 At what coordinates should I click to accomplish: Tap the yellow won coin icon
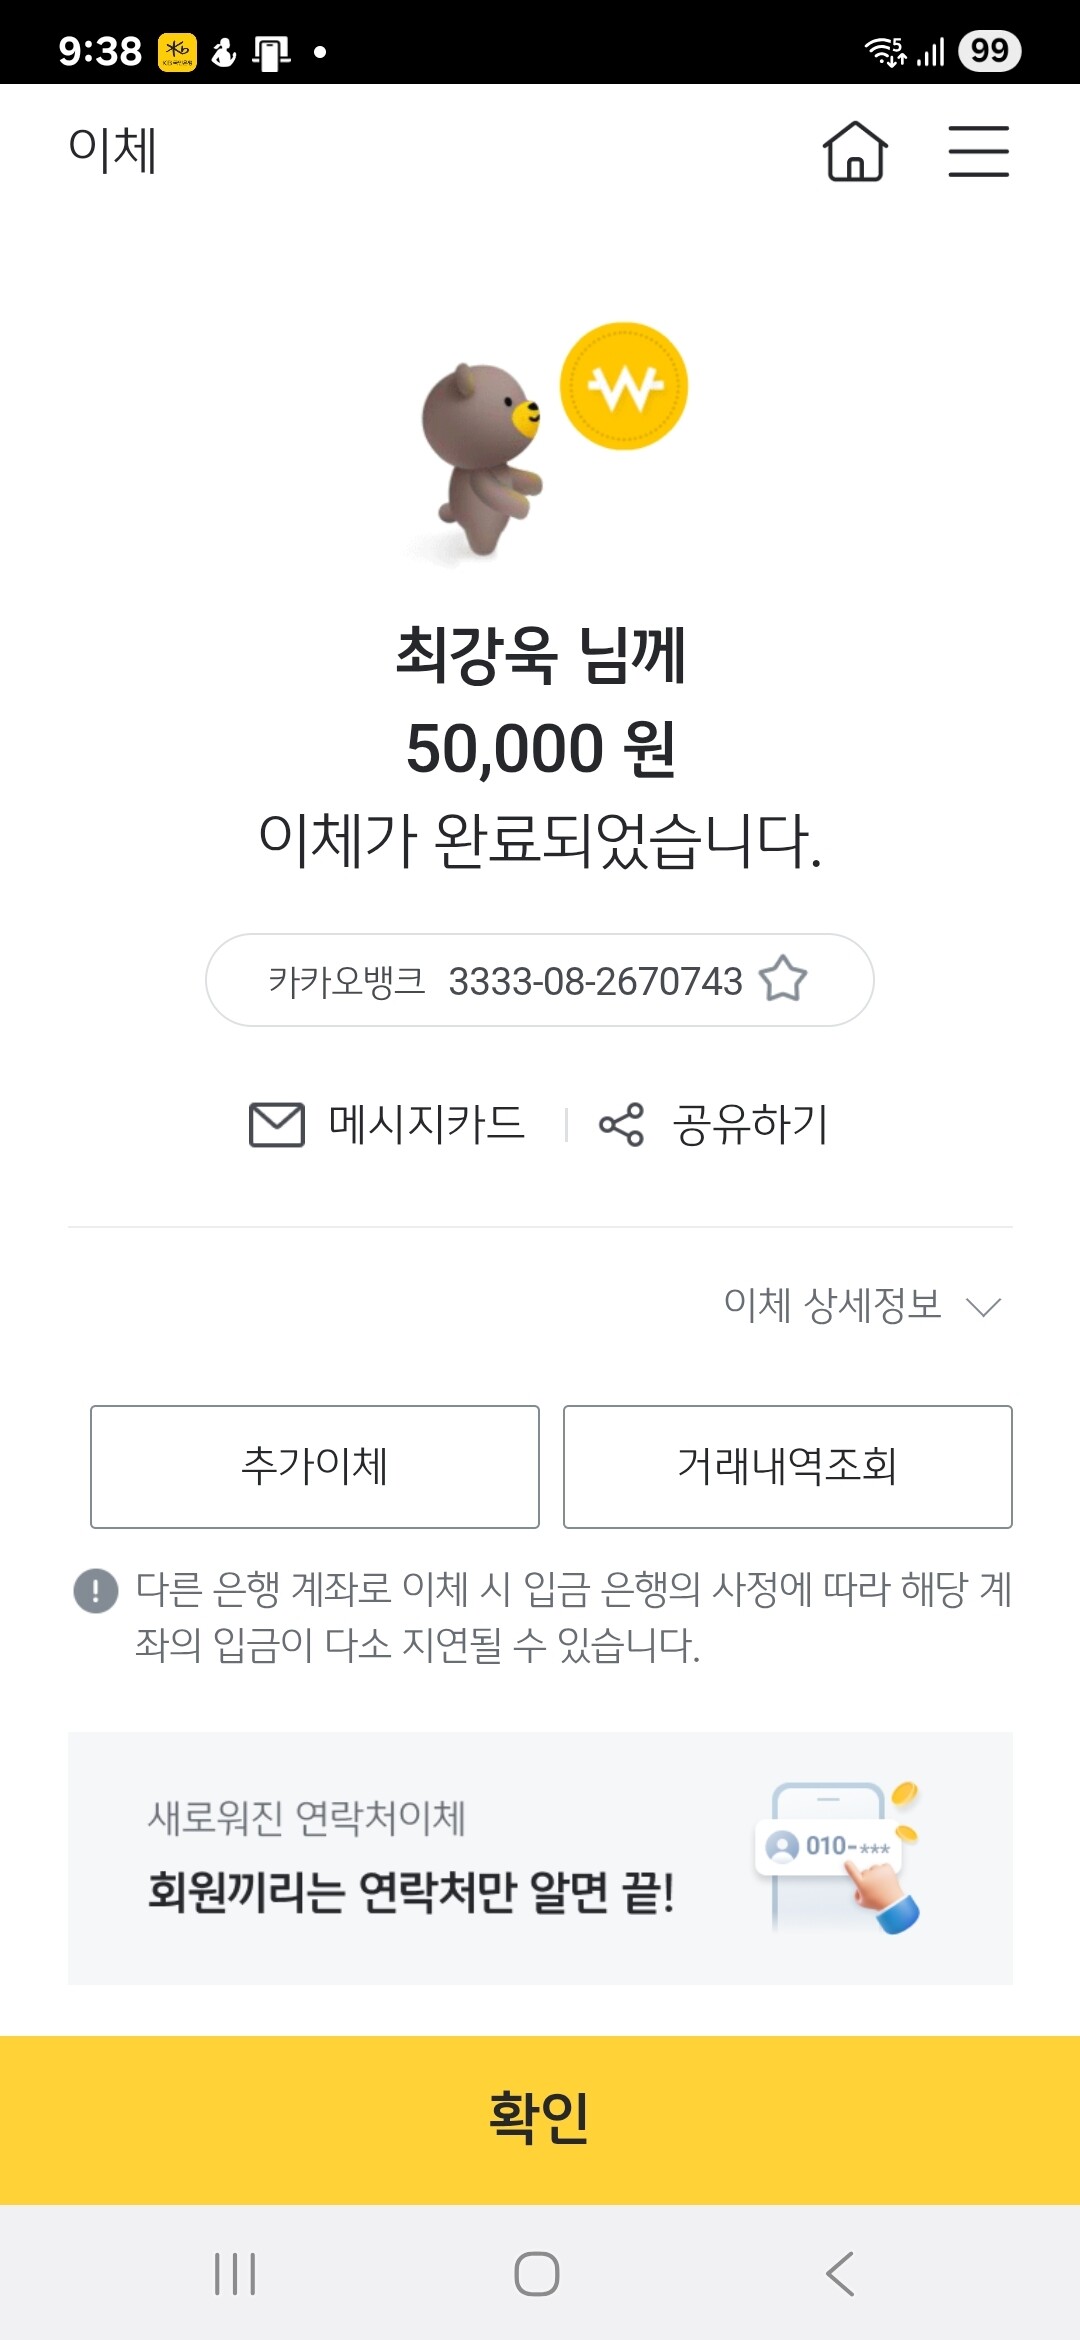[624, 386]
